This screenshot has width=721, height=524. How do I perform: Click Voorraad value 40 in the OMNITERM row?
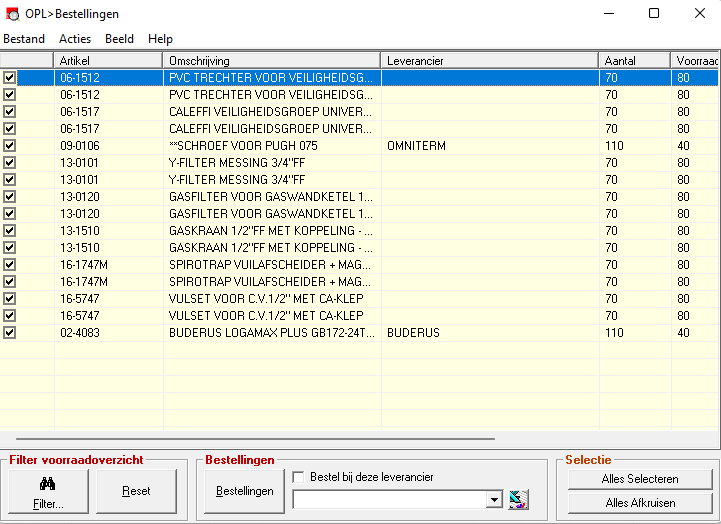683,146
